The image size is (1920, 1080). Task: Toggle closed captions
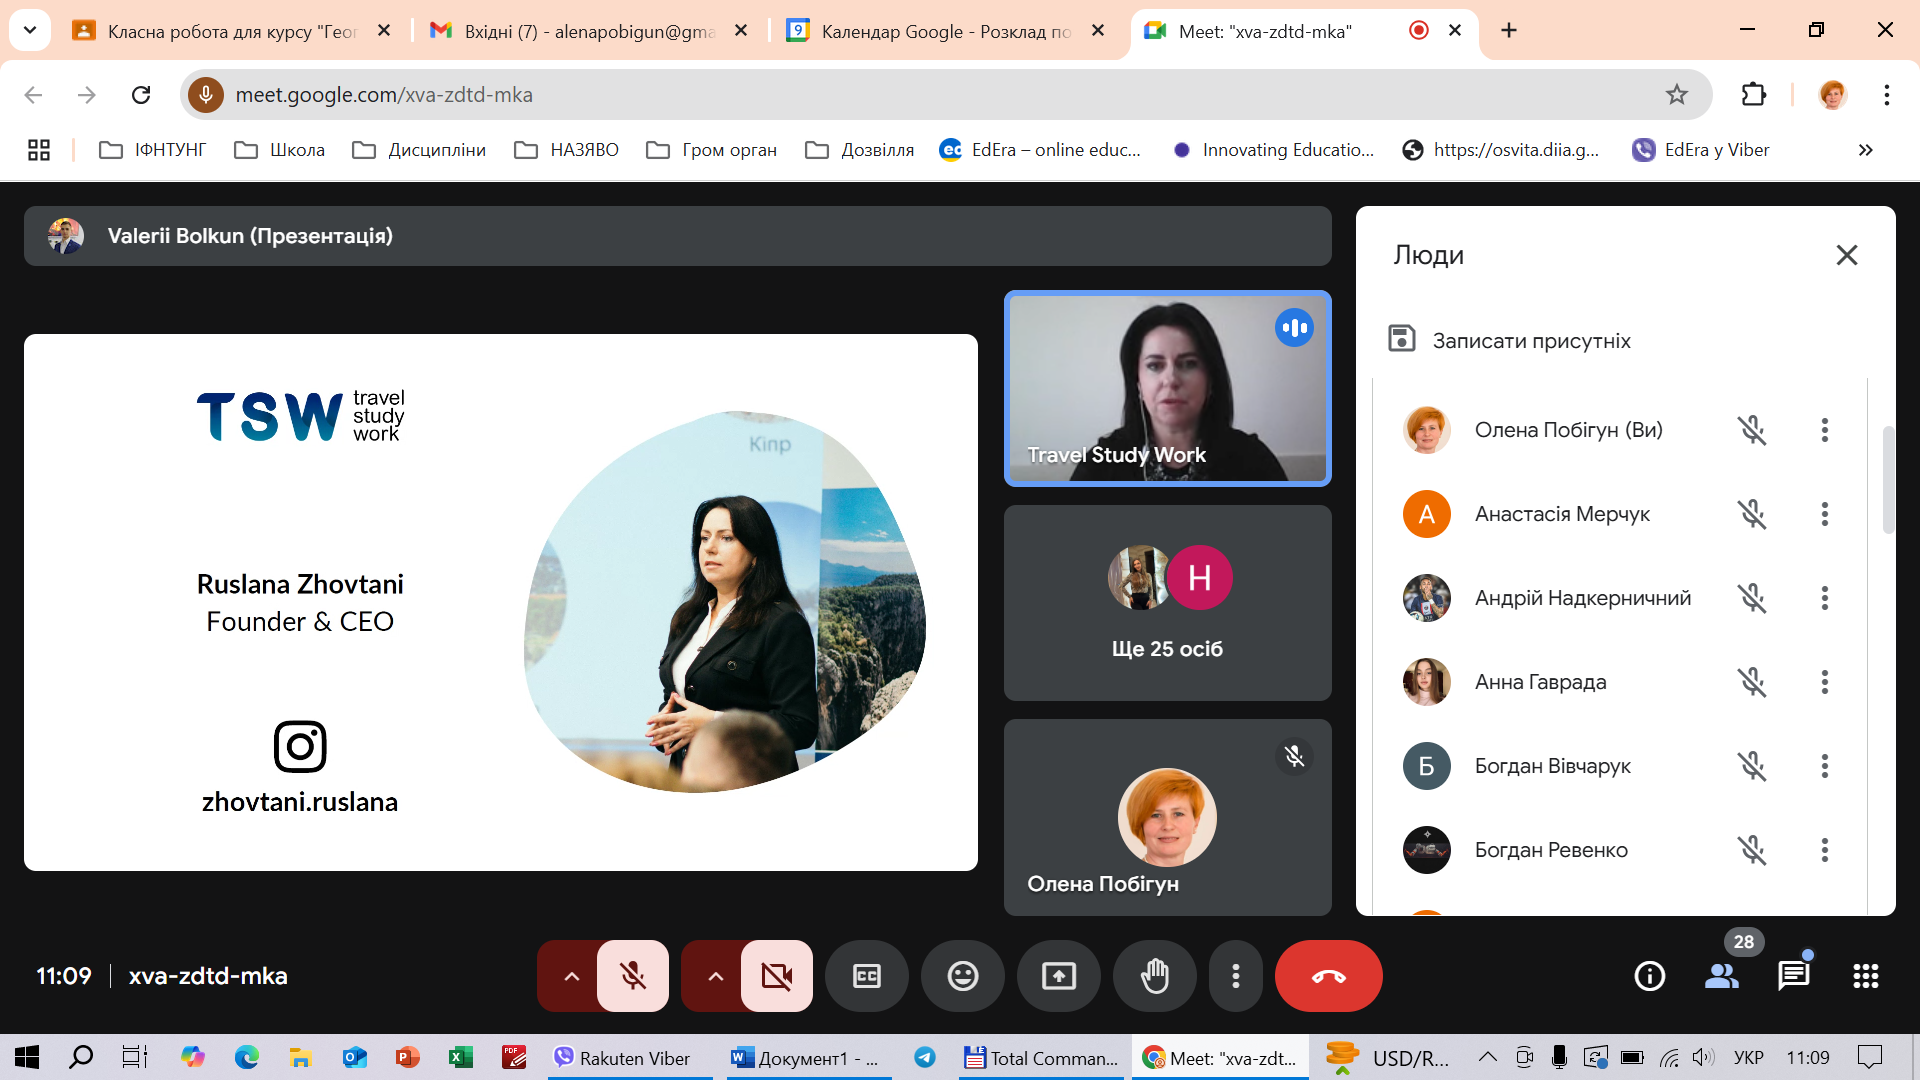867,976
